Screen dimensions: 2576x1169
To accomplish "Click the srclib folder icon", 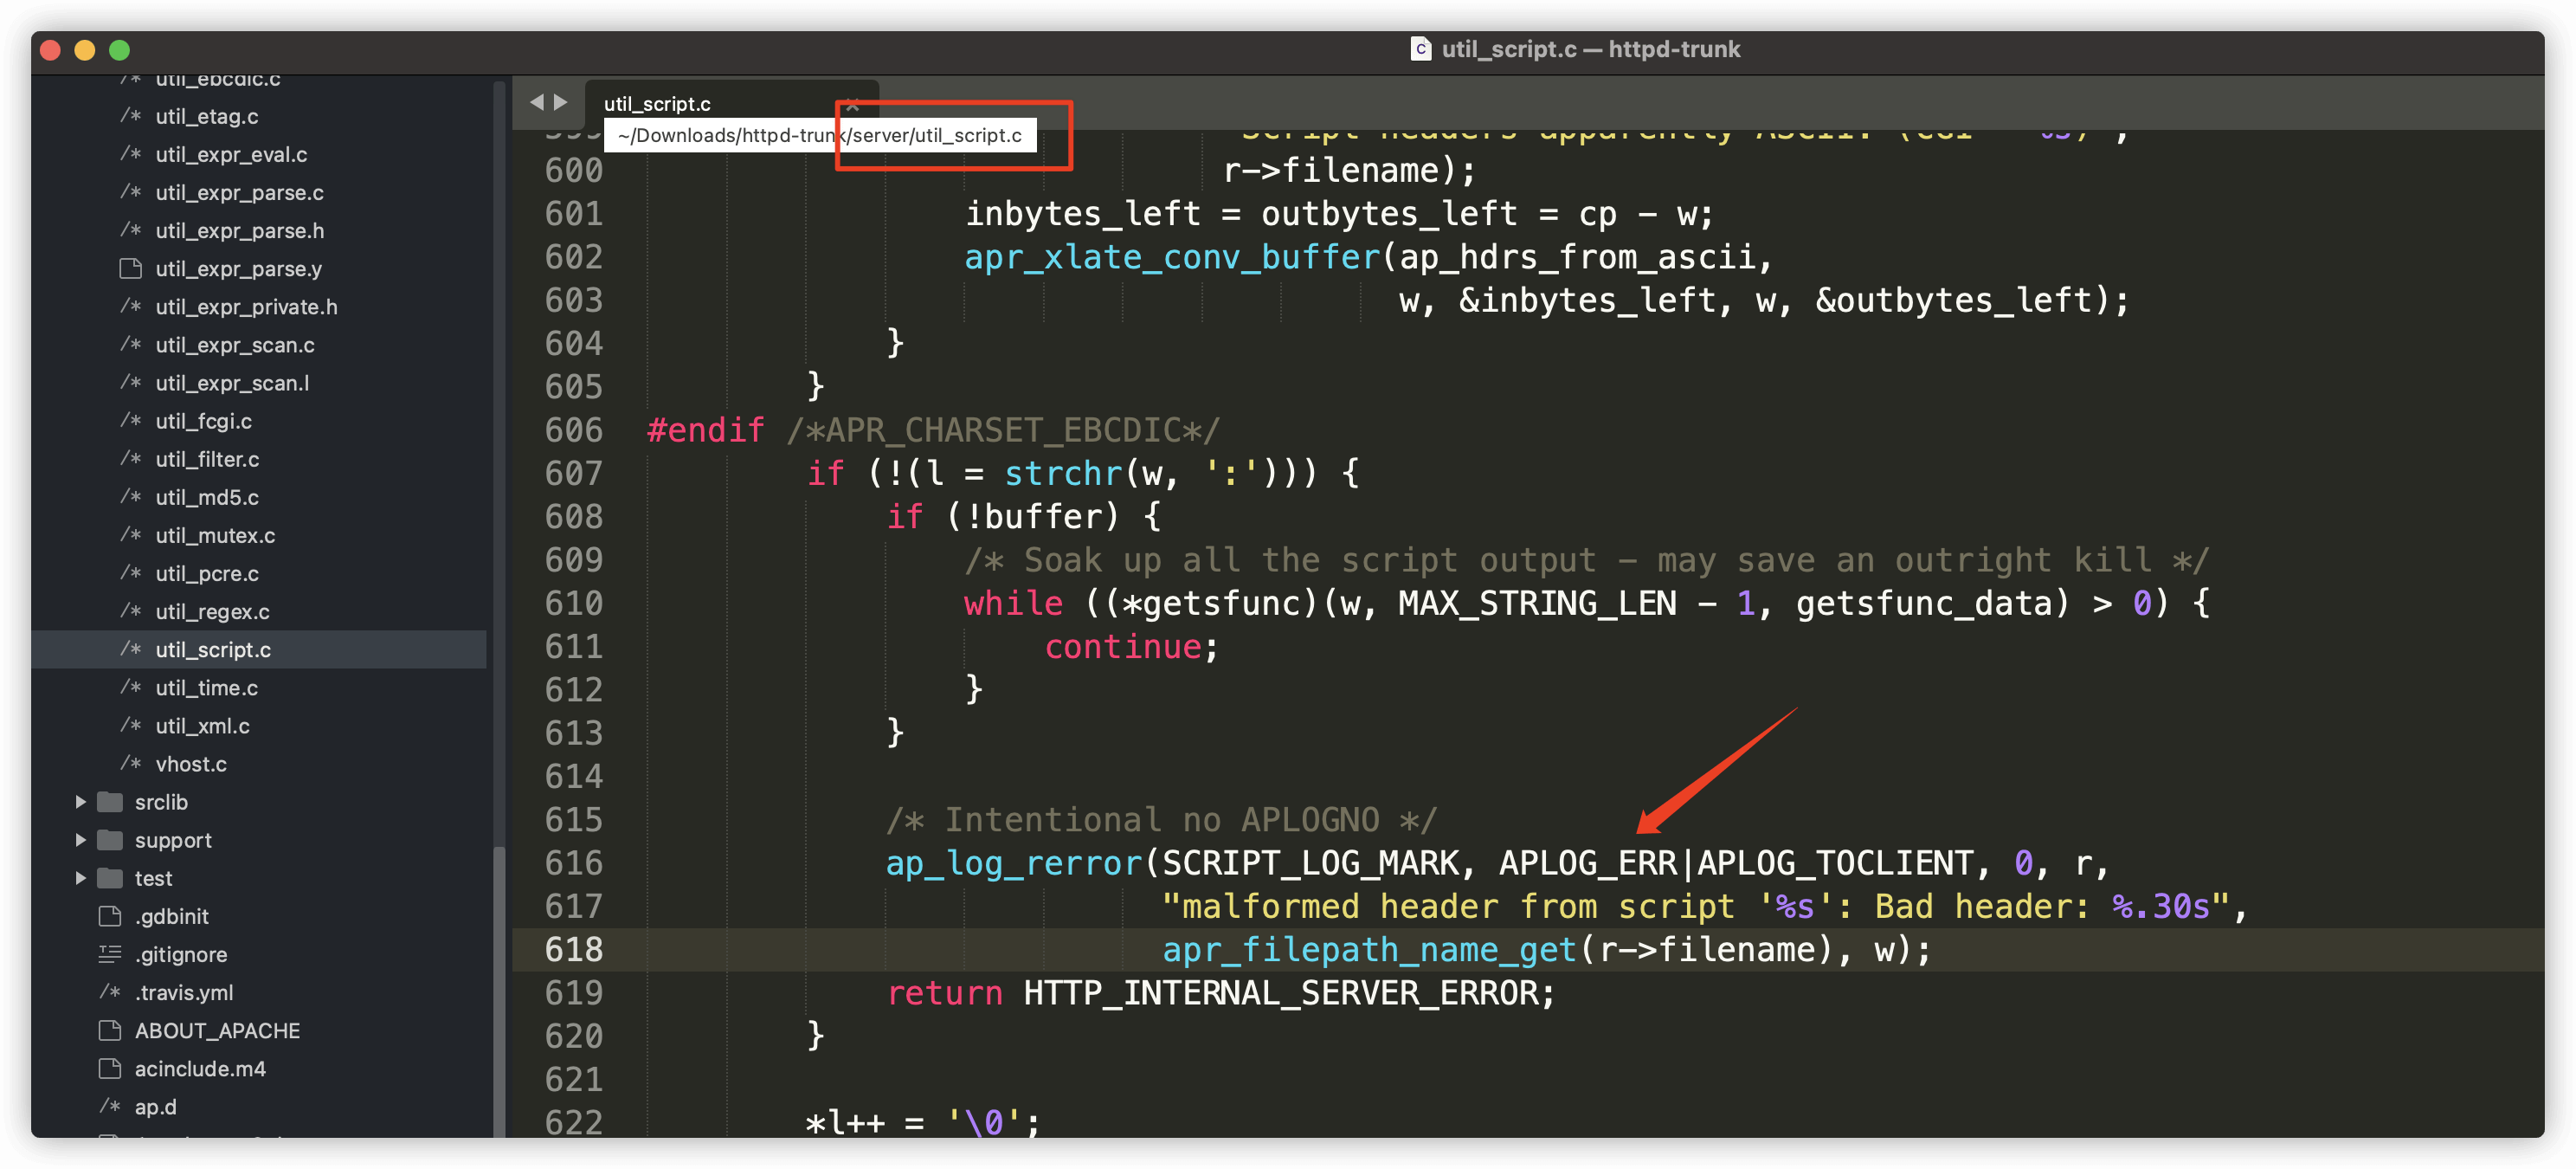I will point(110,802).
